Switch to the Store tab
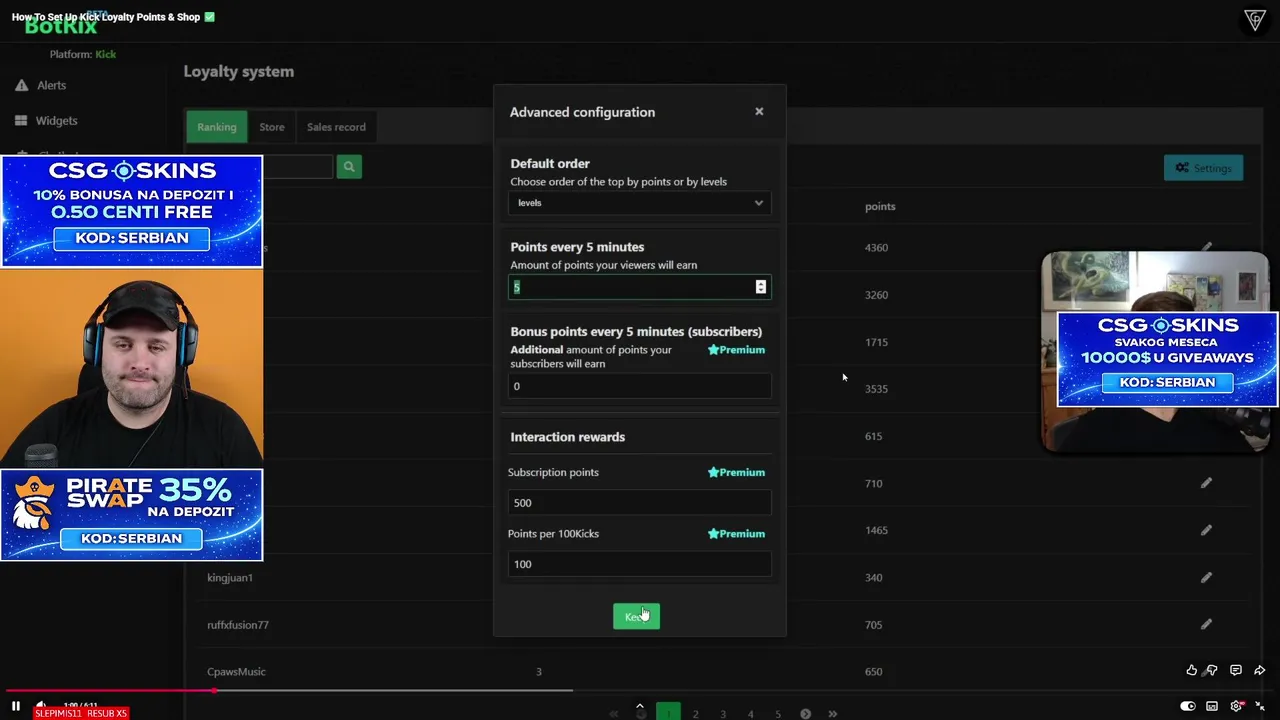The image size is (1280, 720). (272, 127)
